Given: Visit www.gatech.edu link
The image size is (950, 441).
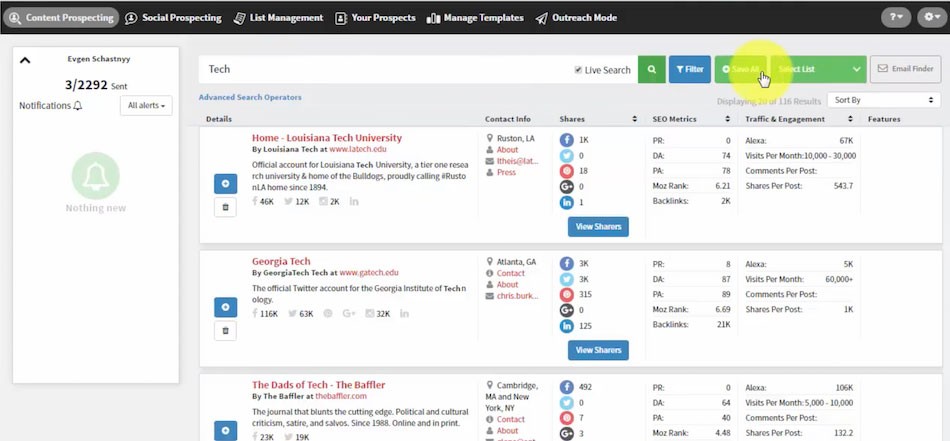Looking at the screenshot, I should click(369, 273).
